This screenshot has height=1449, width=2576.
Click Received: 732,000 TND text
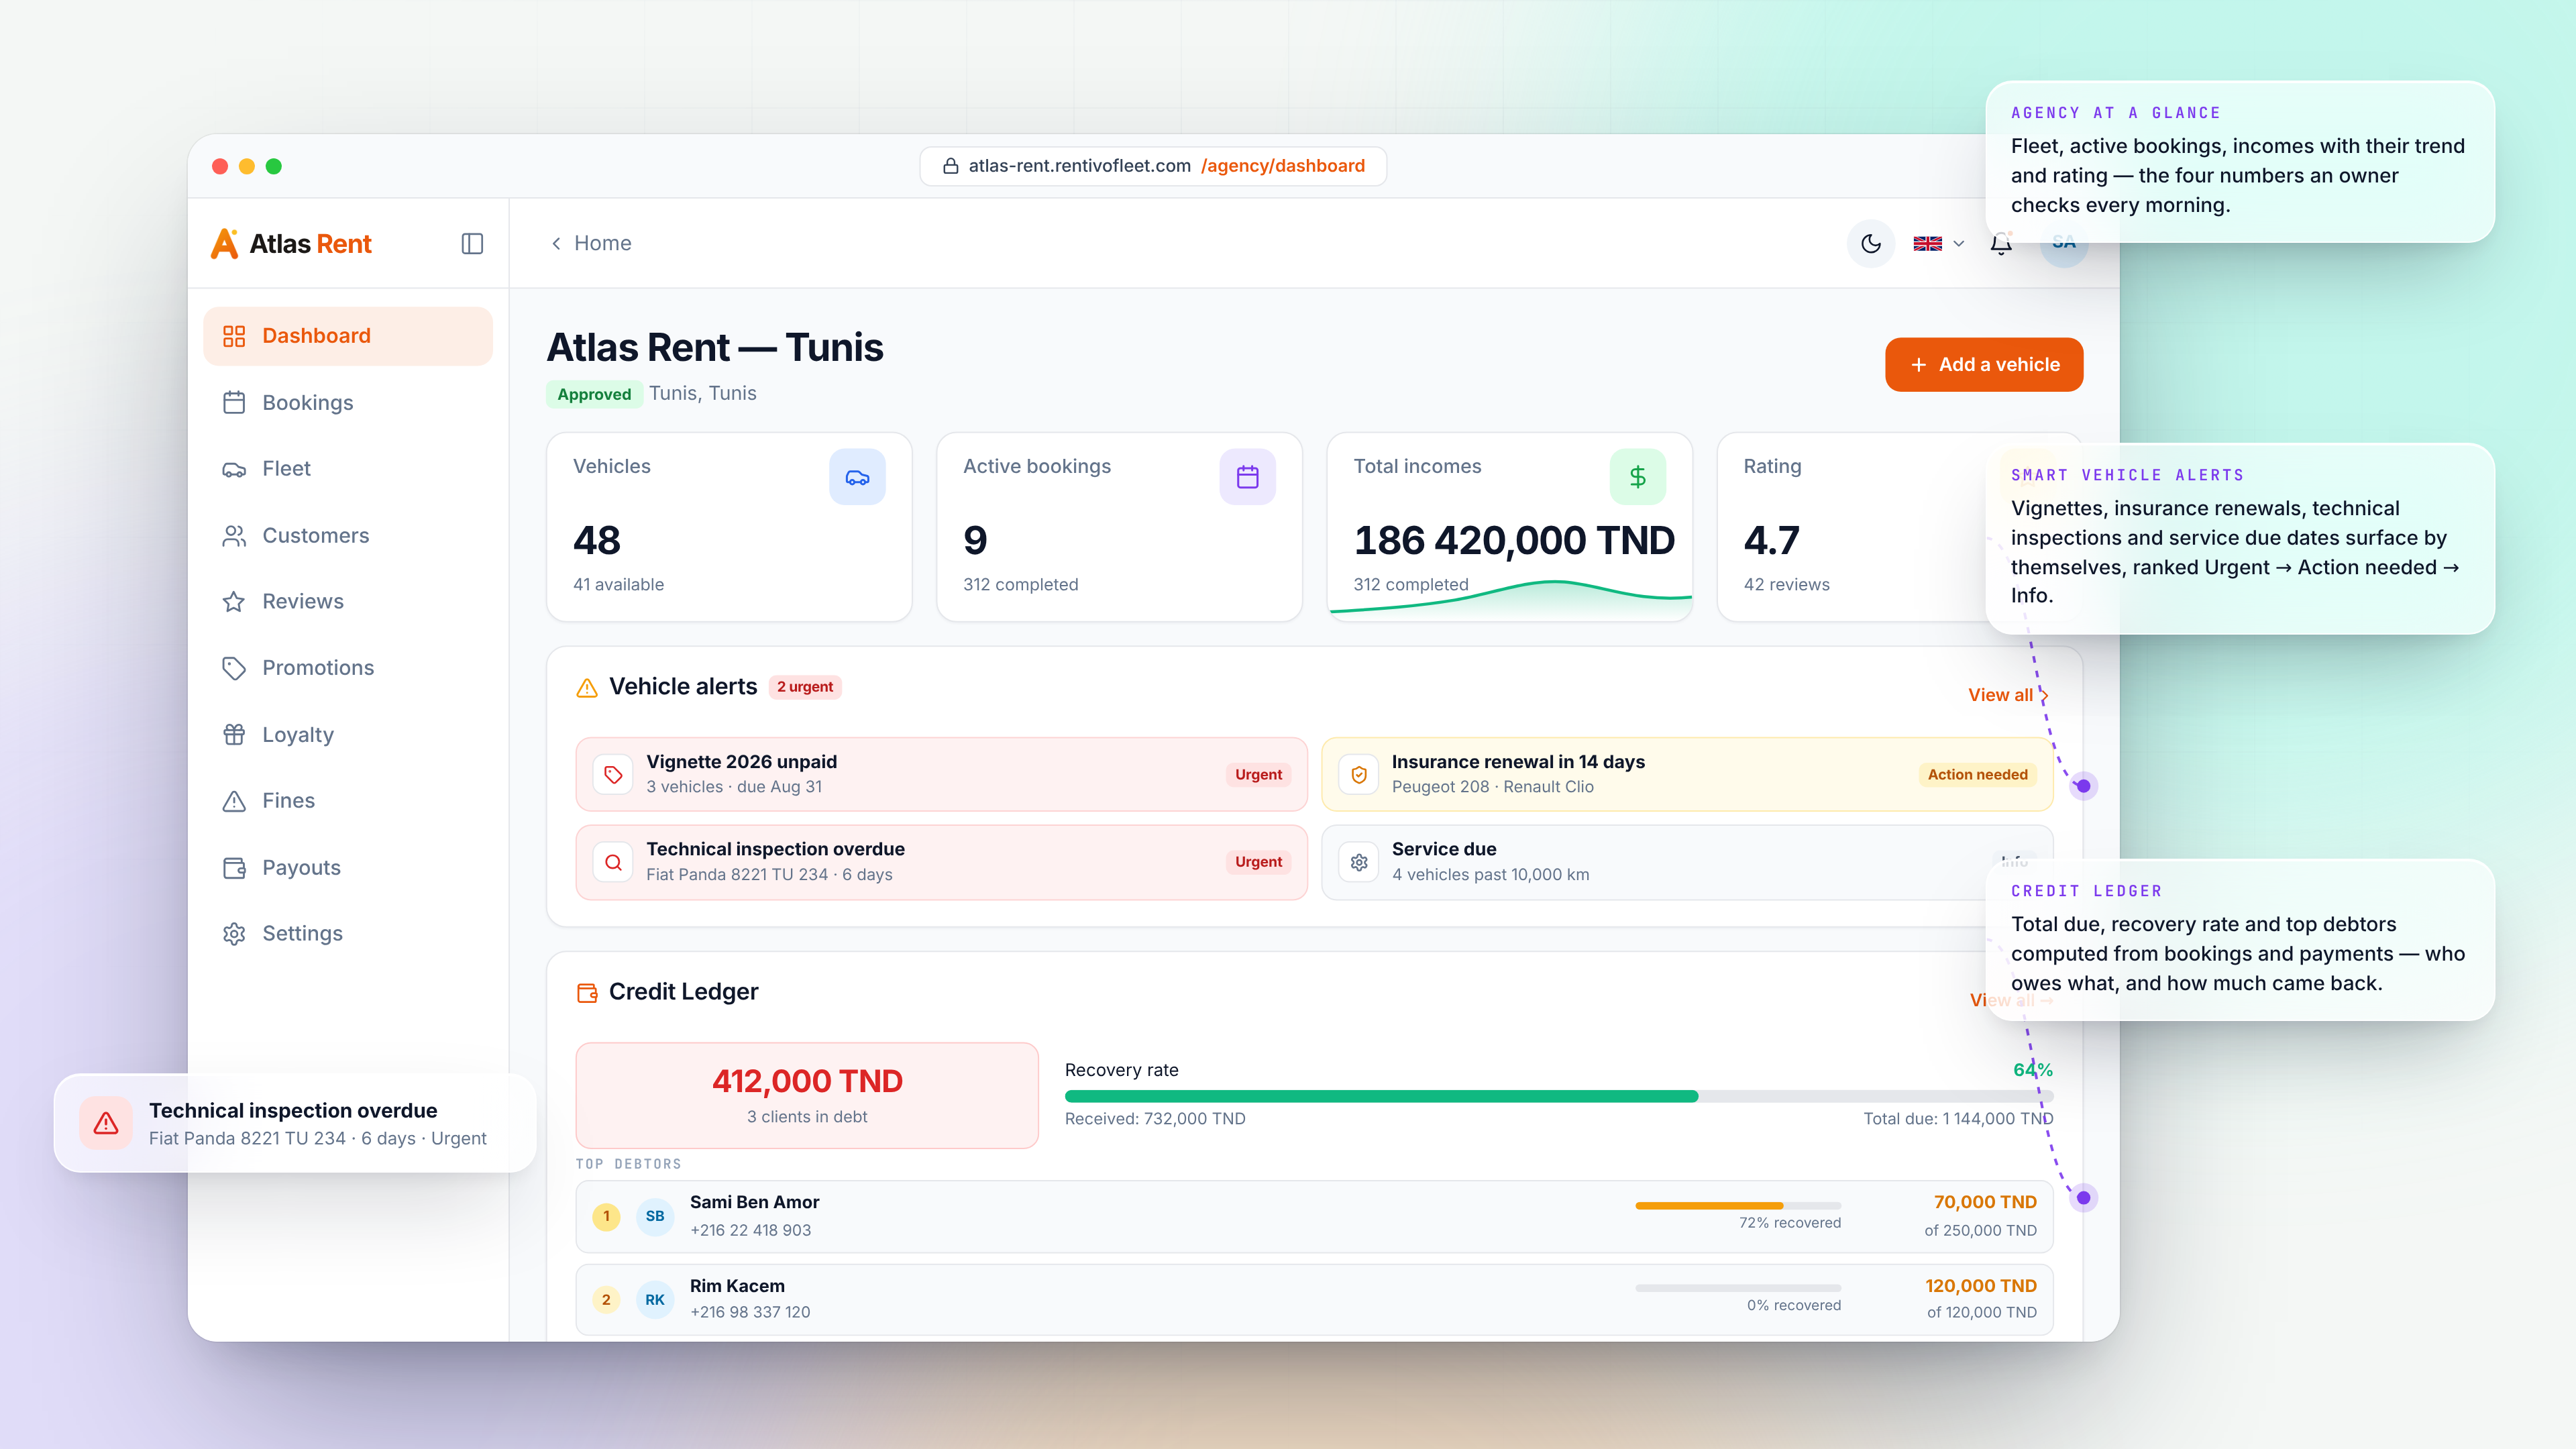tap(1155, 1119)
